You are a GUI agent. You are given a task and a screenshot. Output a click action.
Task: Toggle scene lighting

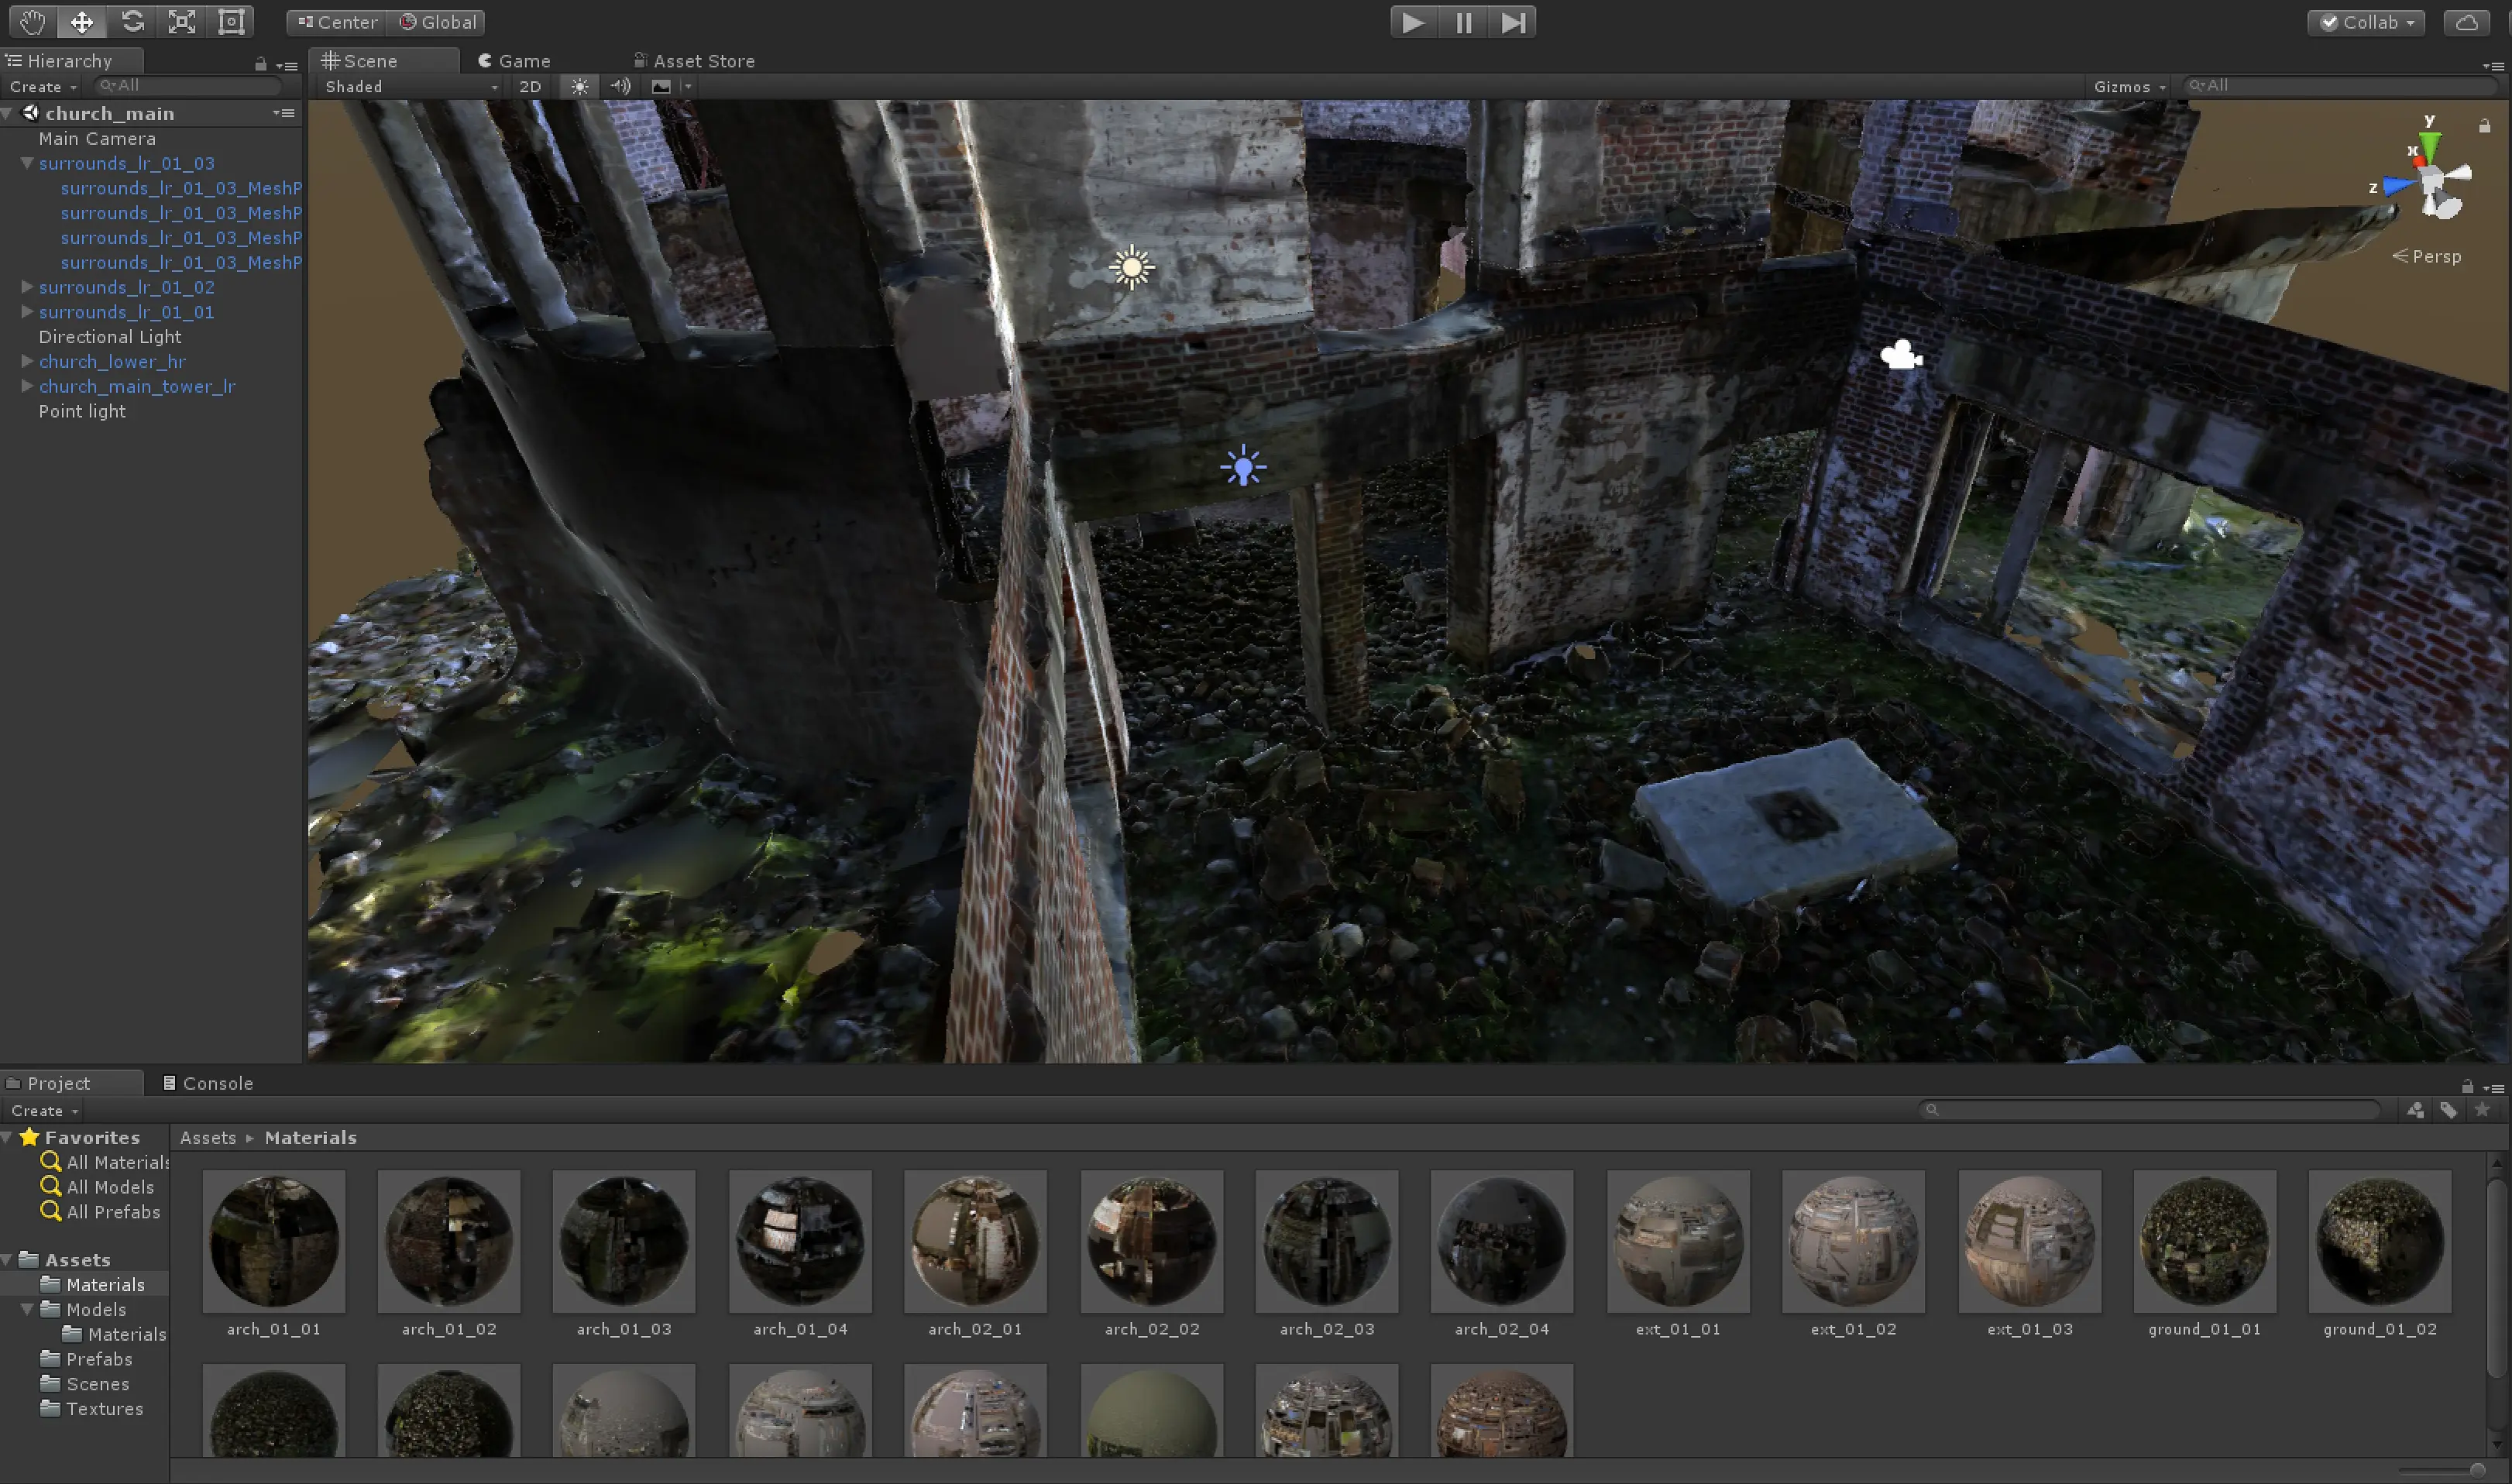point(580,86)
